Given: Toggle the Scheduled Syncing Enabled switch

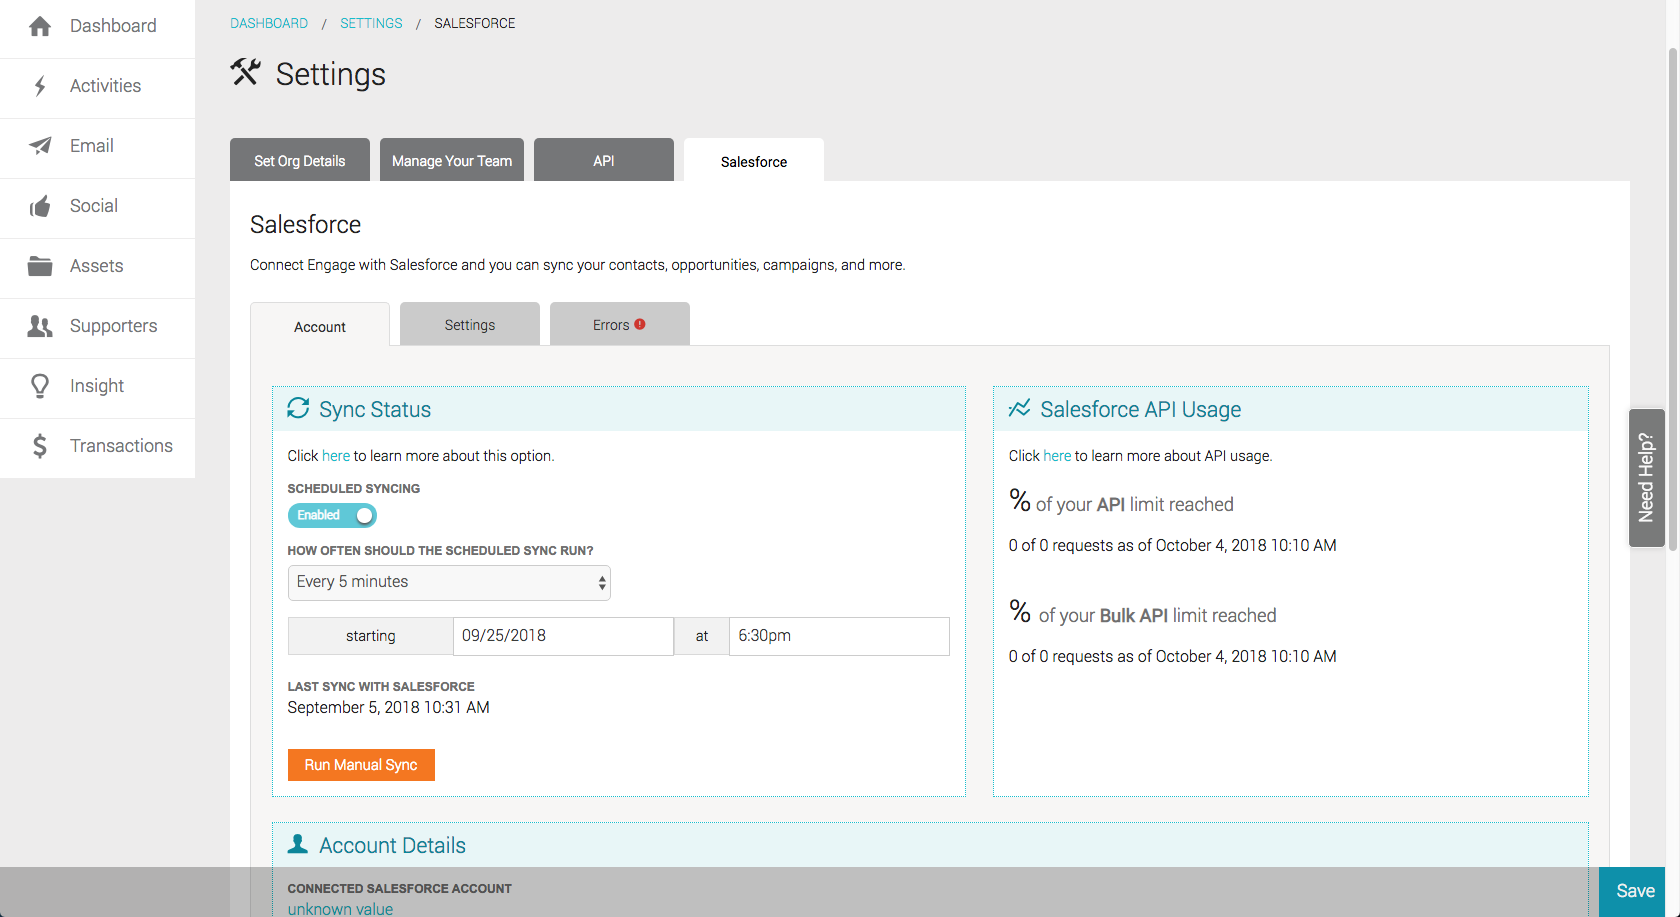Looking at the screenshot, I should (x=332, y=515).
